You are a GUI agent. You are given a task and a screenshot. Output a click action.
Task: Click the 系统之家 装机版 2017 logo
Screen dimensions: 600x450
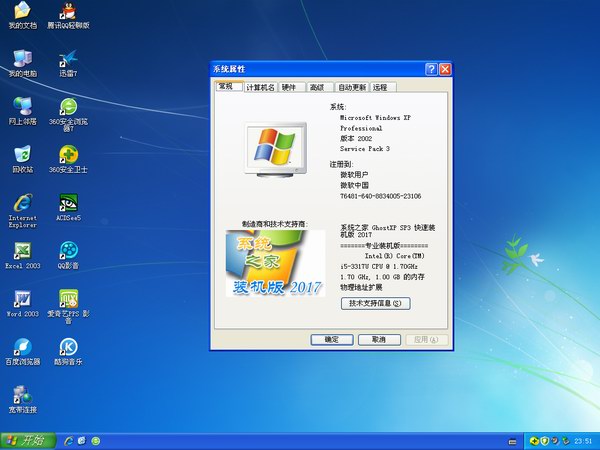point(276,263)
